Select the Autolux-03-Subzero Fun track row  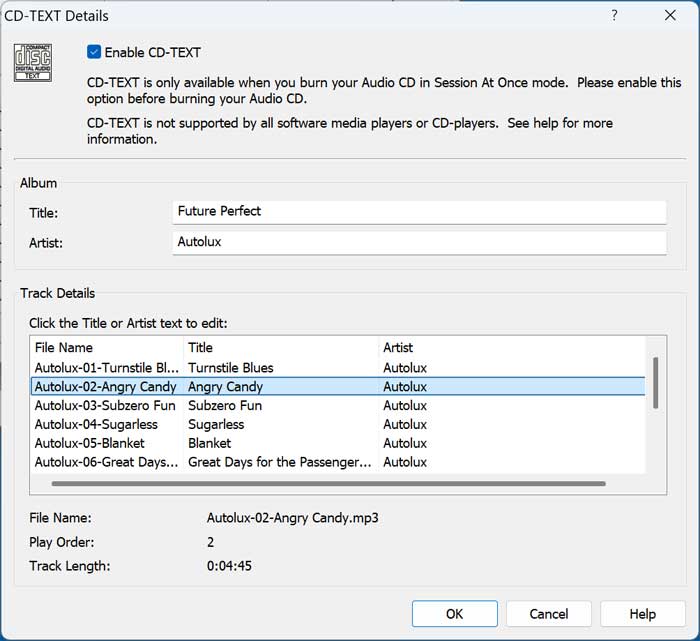click(x=104, y=406)
